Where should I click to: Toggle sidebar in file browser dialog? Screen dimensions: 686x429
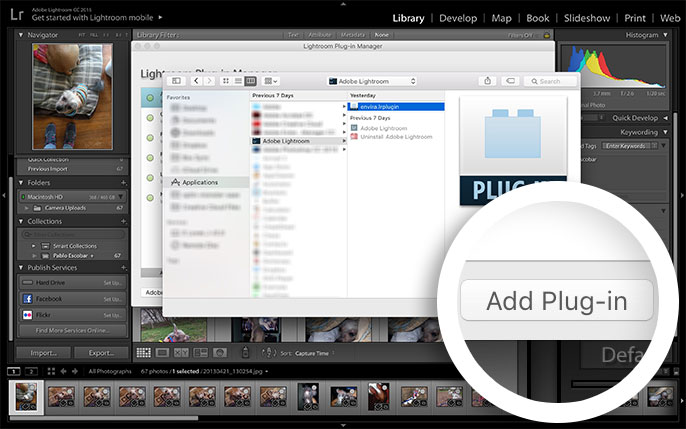coord(176,81)
